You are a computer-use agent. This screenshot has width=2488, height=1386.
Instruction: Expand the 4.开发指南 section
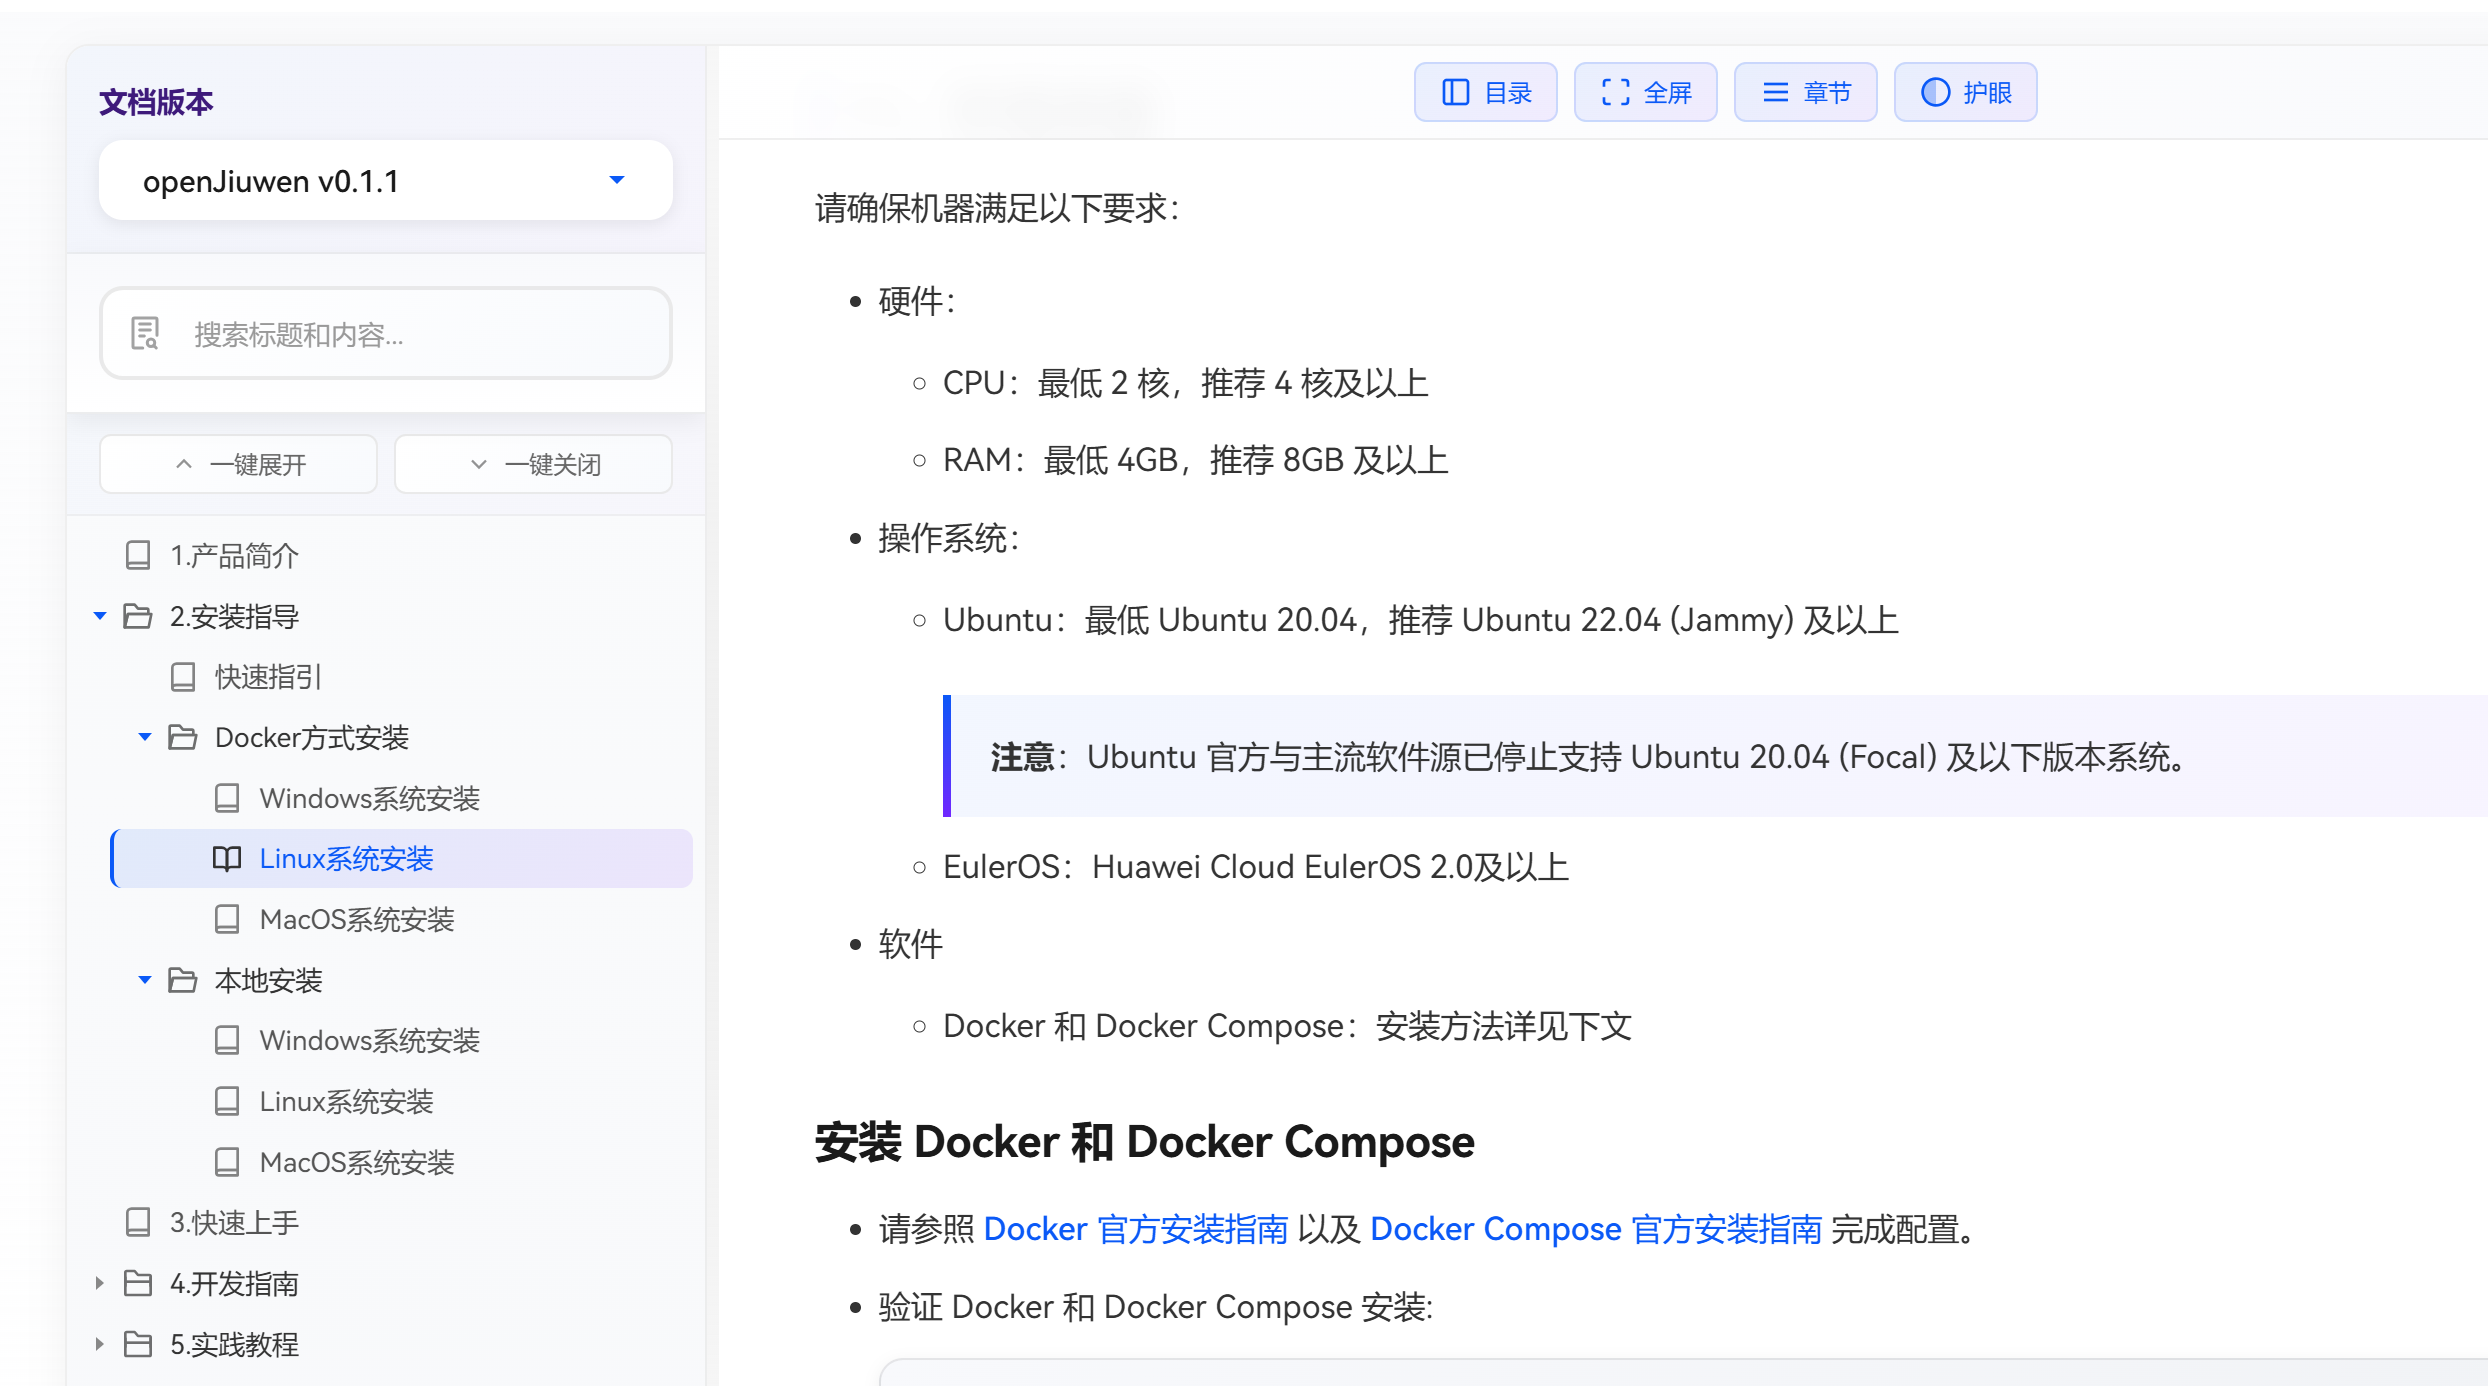[99, 1283]
